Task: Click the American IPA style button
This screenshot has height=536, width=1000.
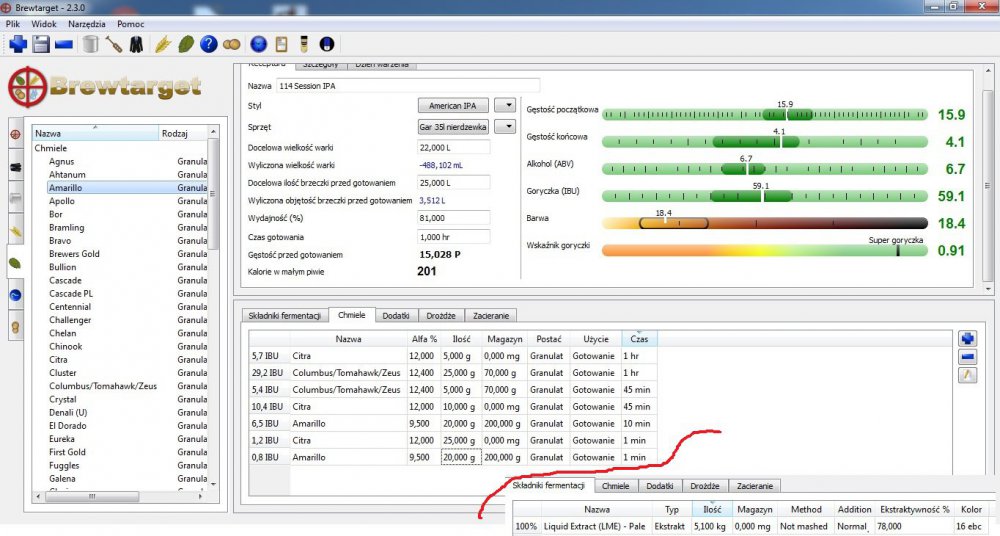Action: point(453,105)
